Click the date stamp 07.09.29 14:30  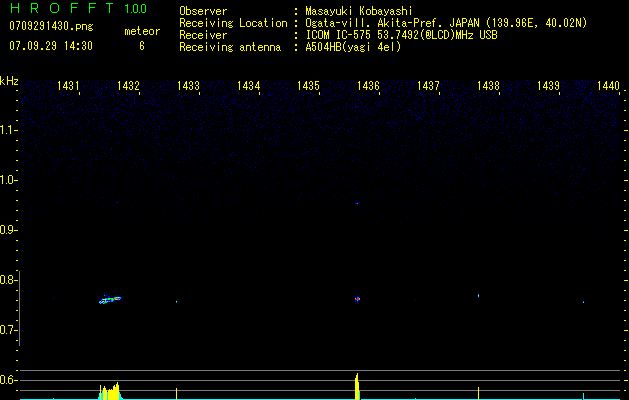[51, 46]
